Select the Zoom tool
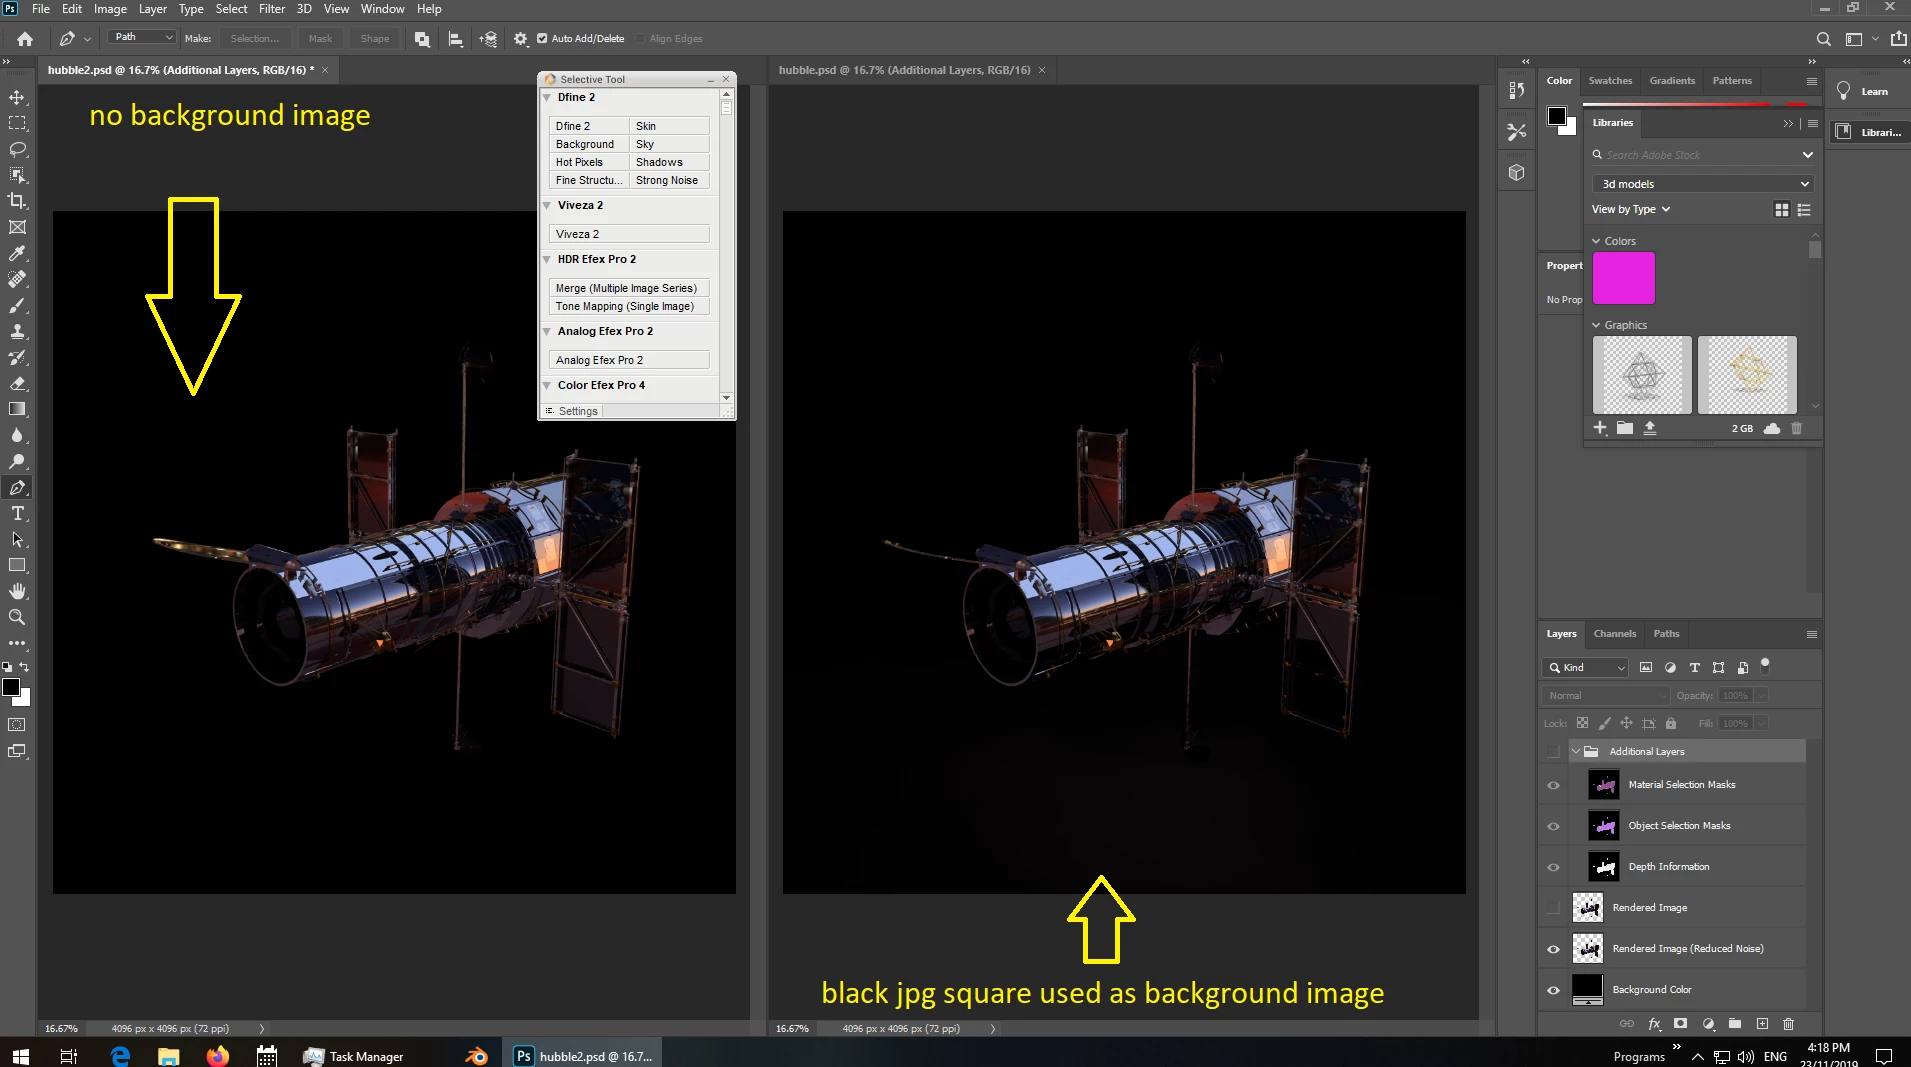Screen dimensions: 1911x1067 (17, 617)
